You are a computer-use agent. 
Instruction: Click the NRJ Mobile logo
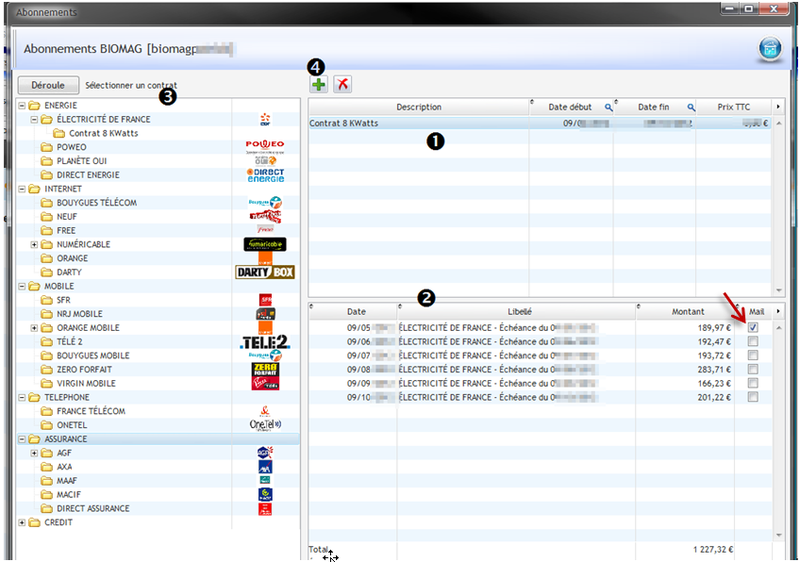pyautogui.click(x=265, y=314)
